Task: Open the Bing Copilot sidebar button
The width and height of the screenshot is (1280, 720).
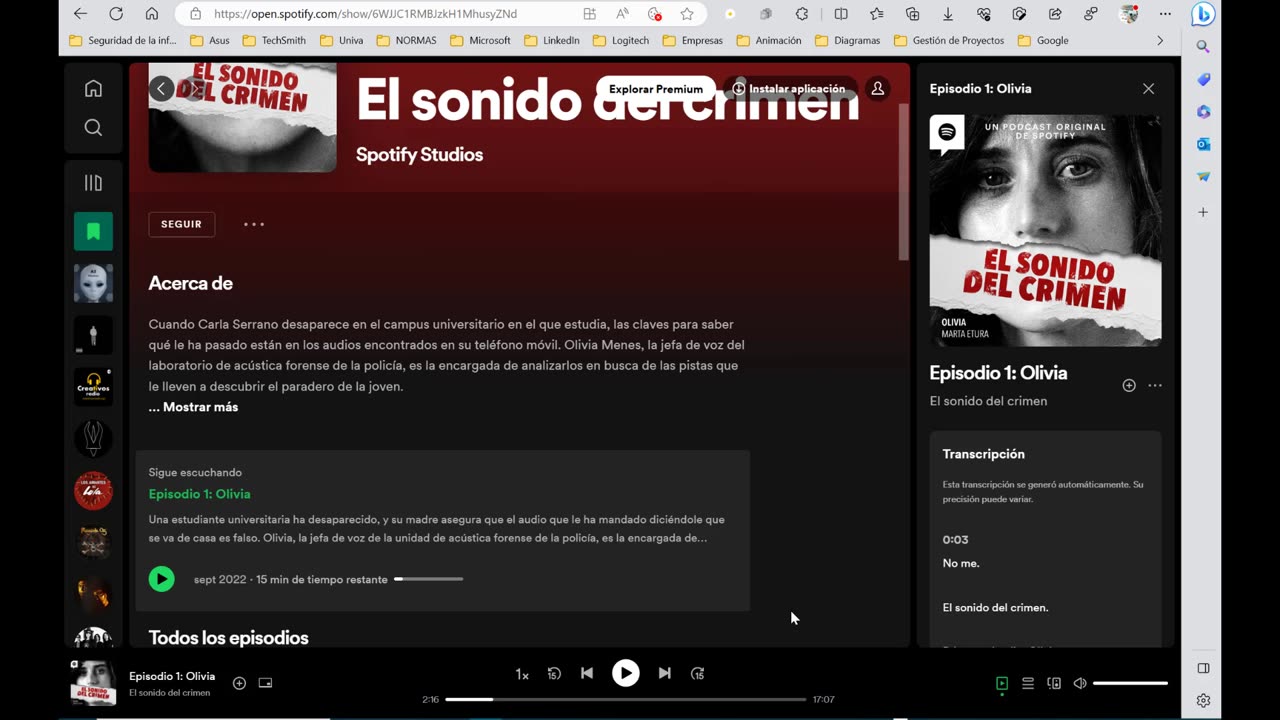Action: (x=1203, y=14)
